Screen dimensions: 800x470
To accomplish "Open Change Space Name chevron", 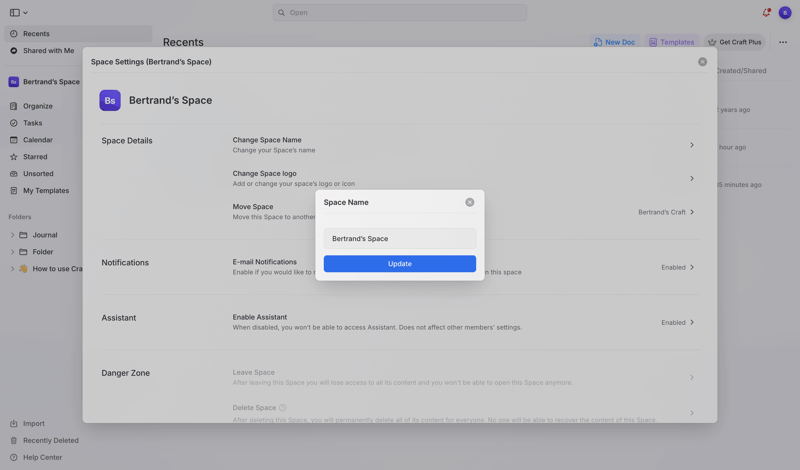I will (691, 145).
